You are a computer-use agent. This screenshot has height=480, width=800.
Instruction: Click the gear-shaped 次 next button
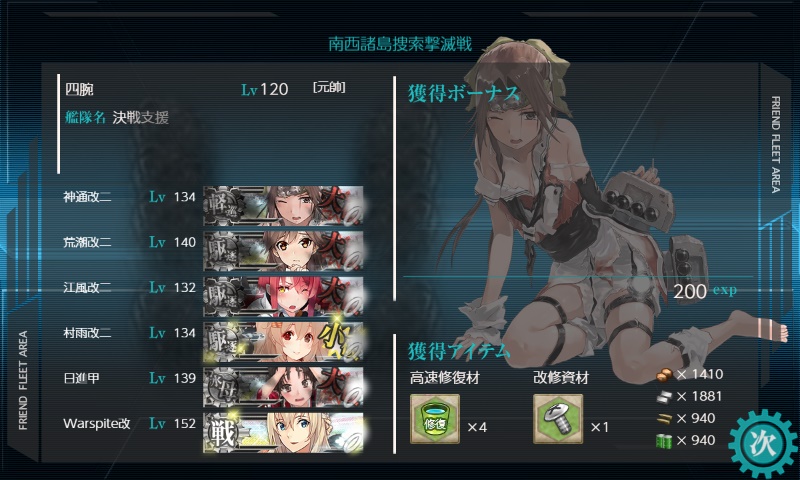coord(763,443)
